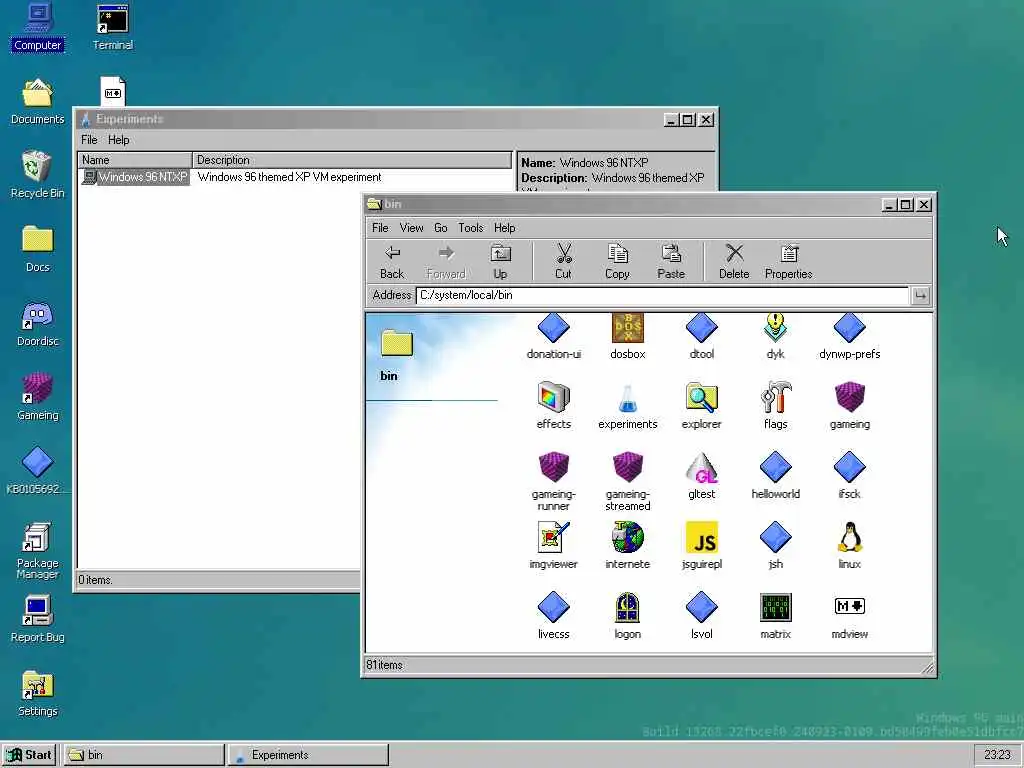Open the File menu in Experiments window
Screen dimensions: 1024x768
coord(89,140)
